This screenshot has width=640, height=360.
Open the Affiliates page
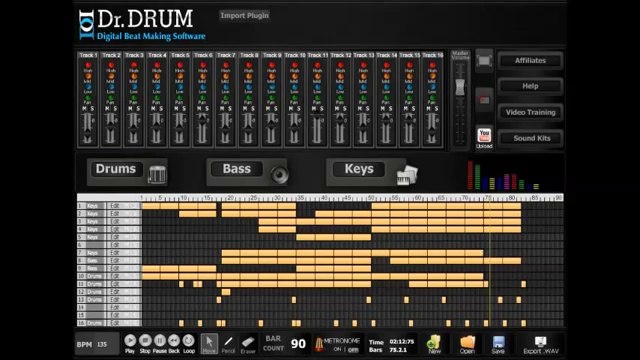(x=530, y=60)
